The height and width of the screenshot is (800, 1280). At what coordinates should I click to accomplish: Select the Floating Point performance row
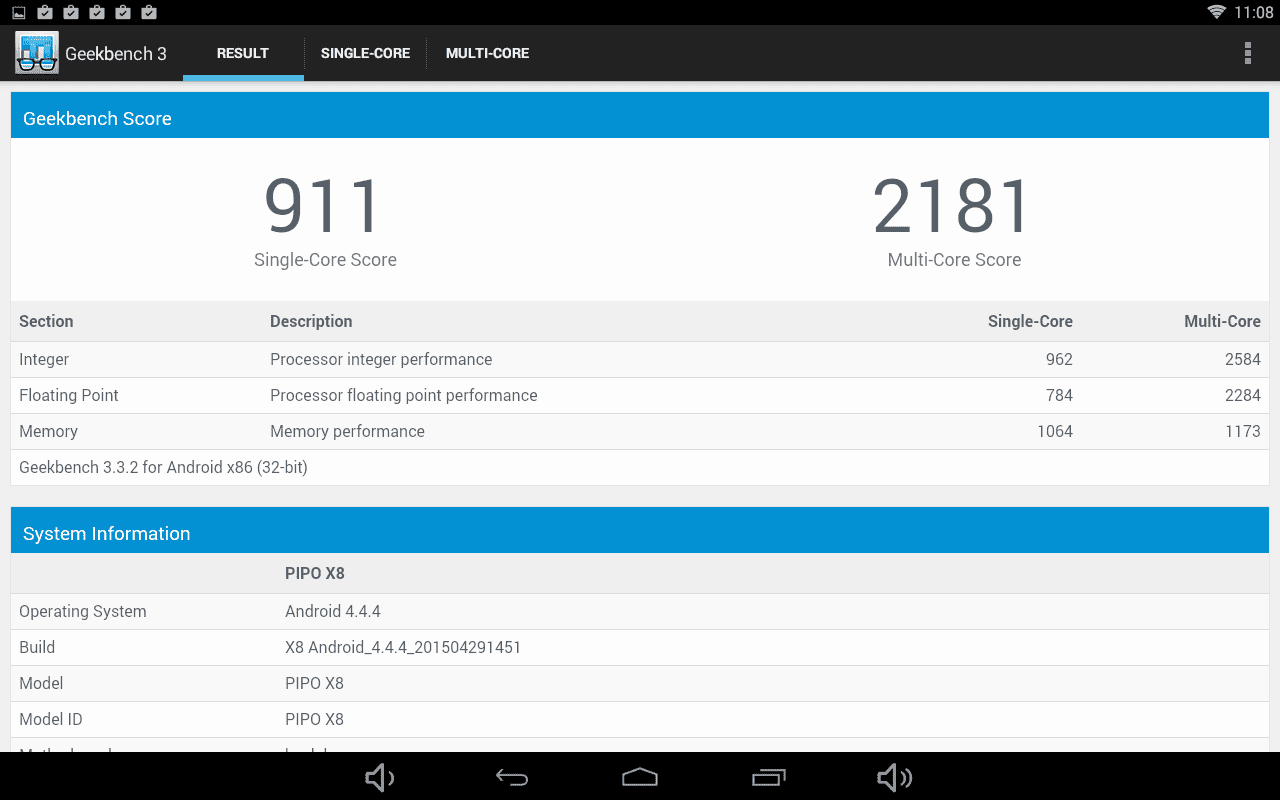(x=640, y=395)
